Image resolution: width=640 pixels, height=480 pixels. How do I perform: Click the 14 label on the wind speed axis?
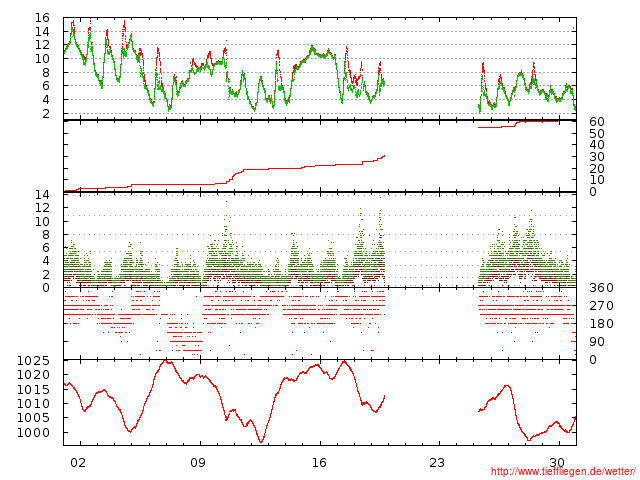pyautogui.click(x=42, y=195)
